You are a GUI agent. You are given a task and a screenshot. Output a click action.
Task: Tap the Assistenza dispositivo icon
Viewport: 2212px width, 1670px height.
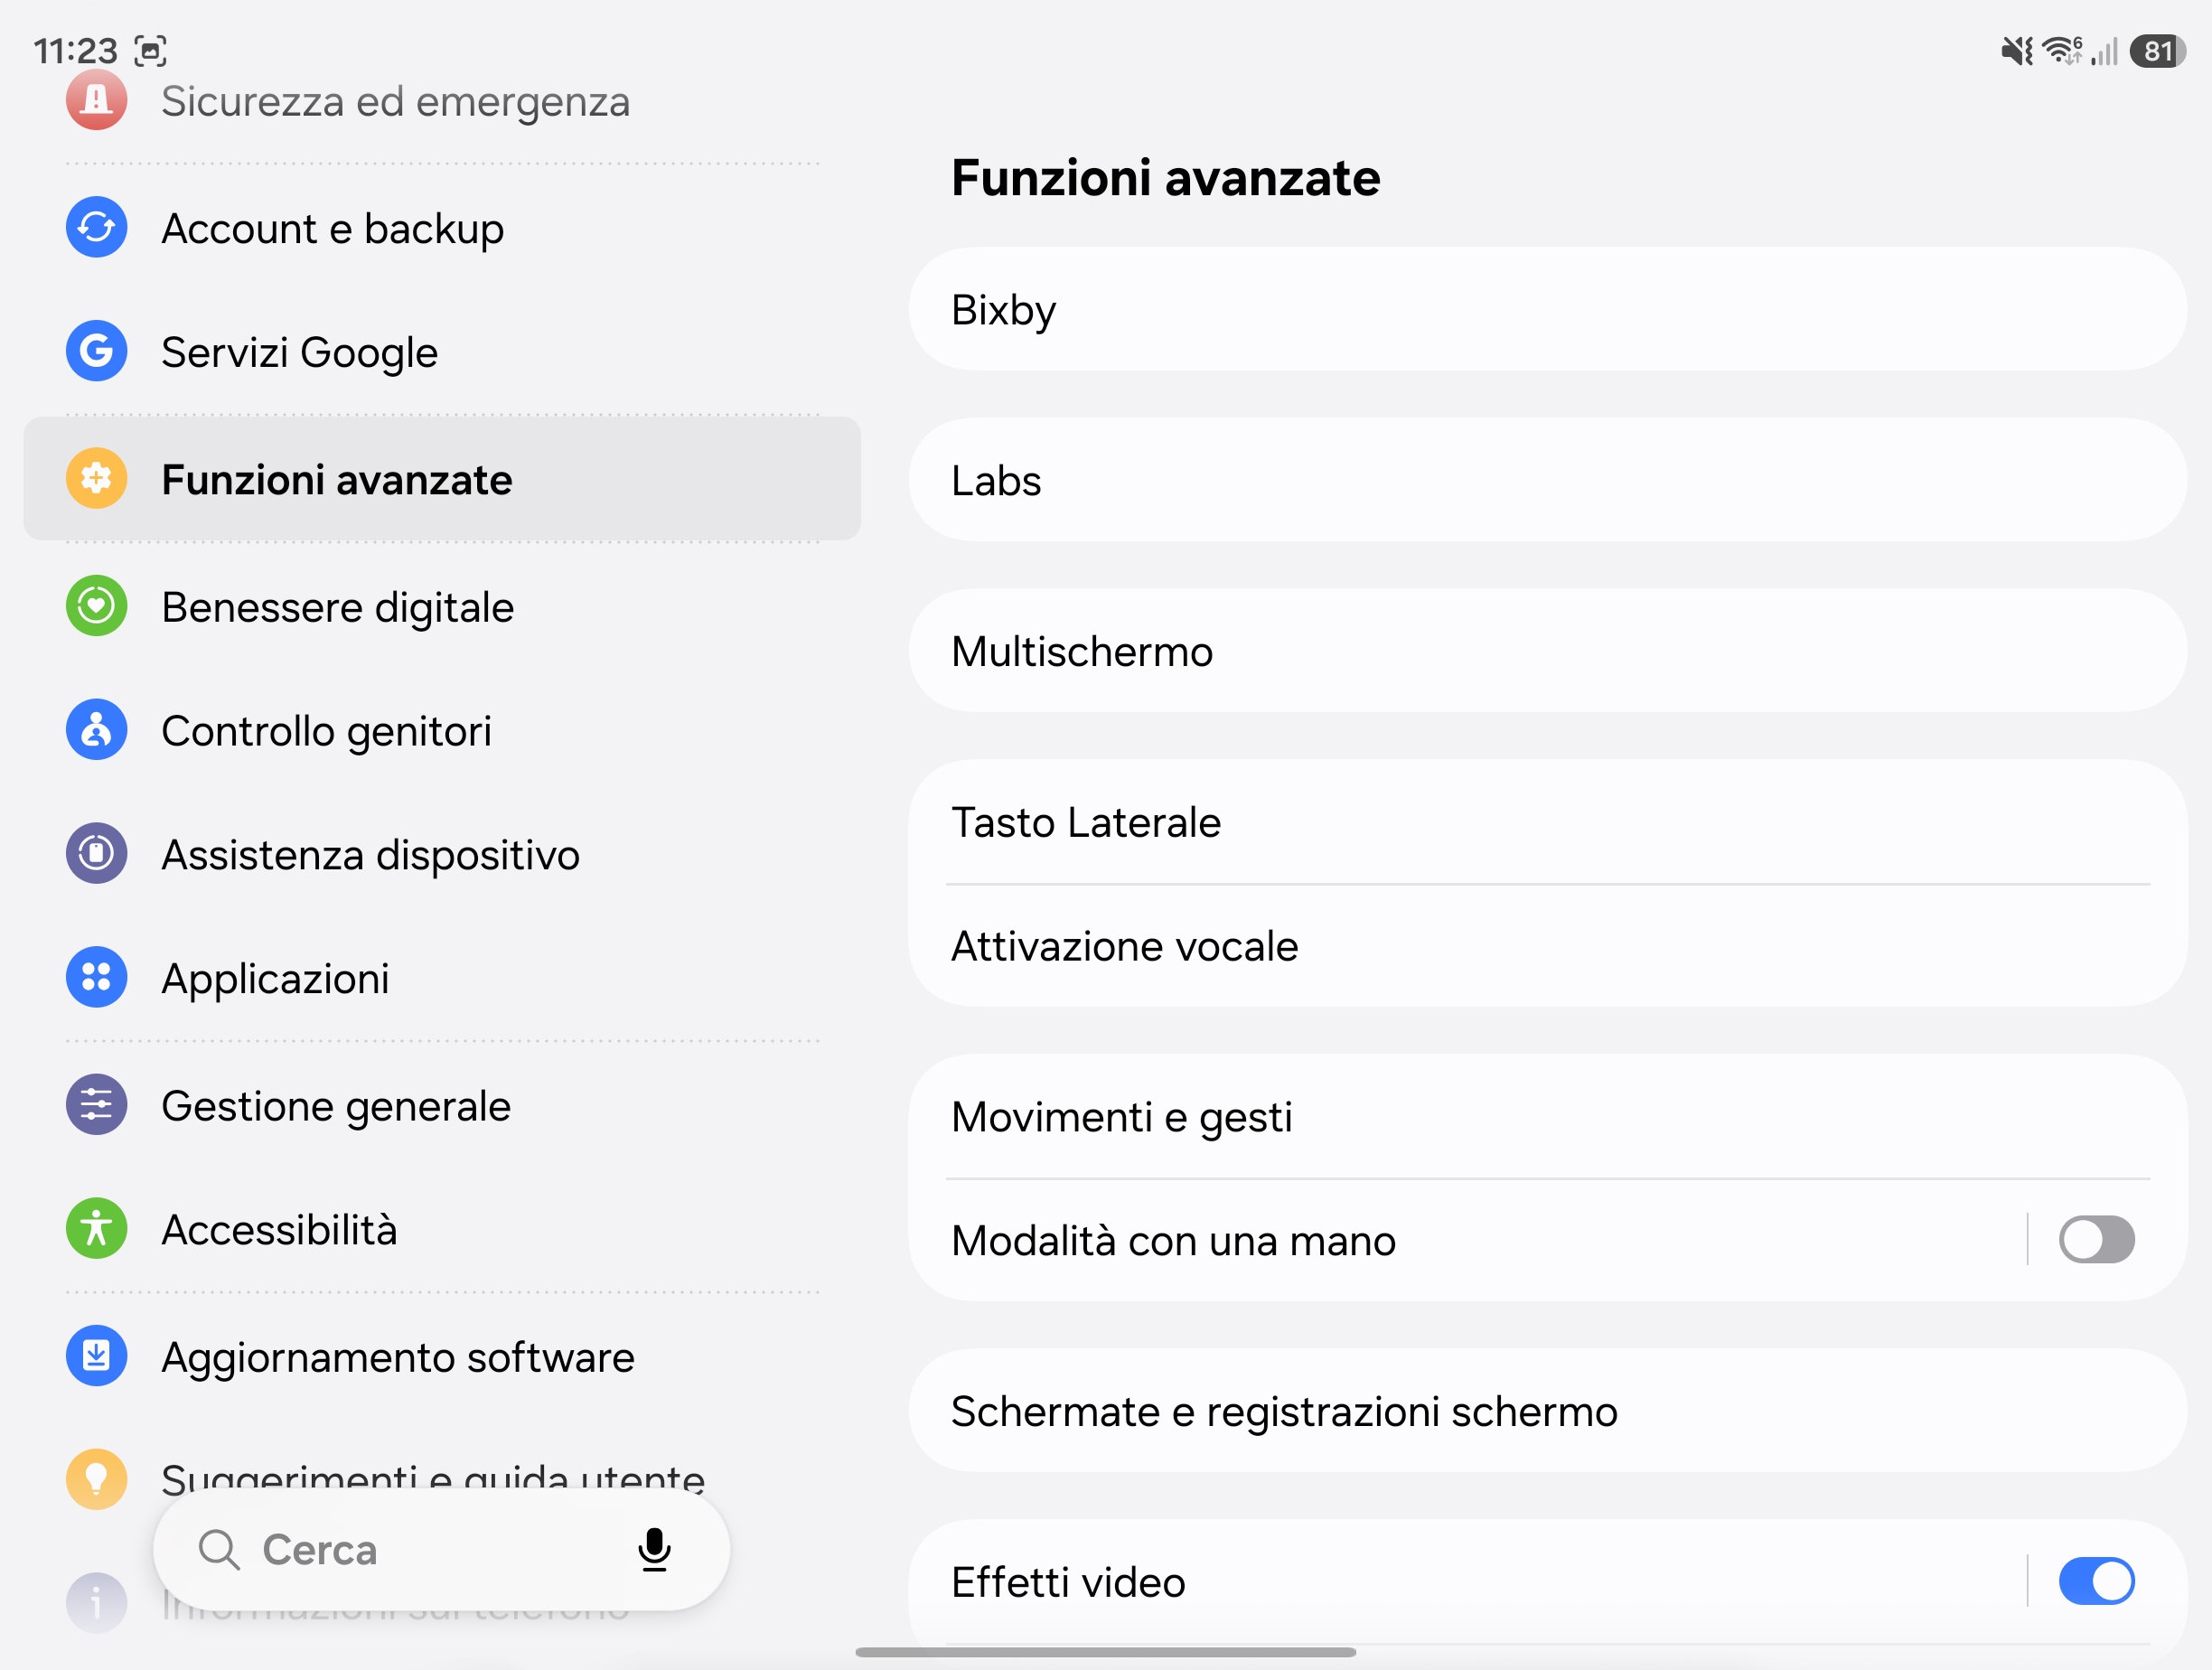(96, 854)
